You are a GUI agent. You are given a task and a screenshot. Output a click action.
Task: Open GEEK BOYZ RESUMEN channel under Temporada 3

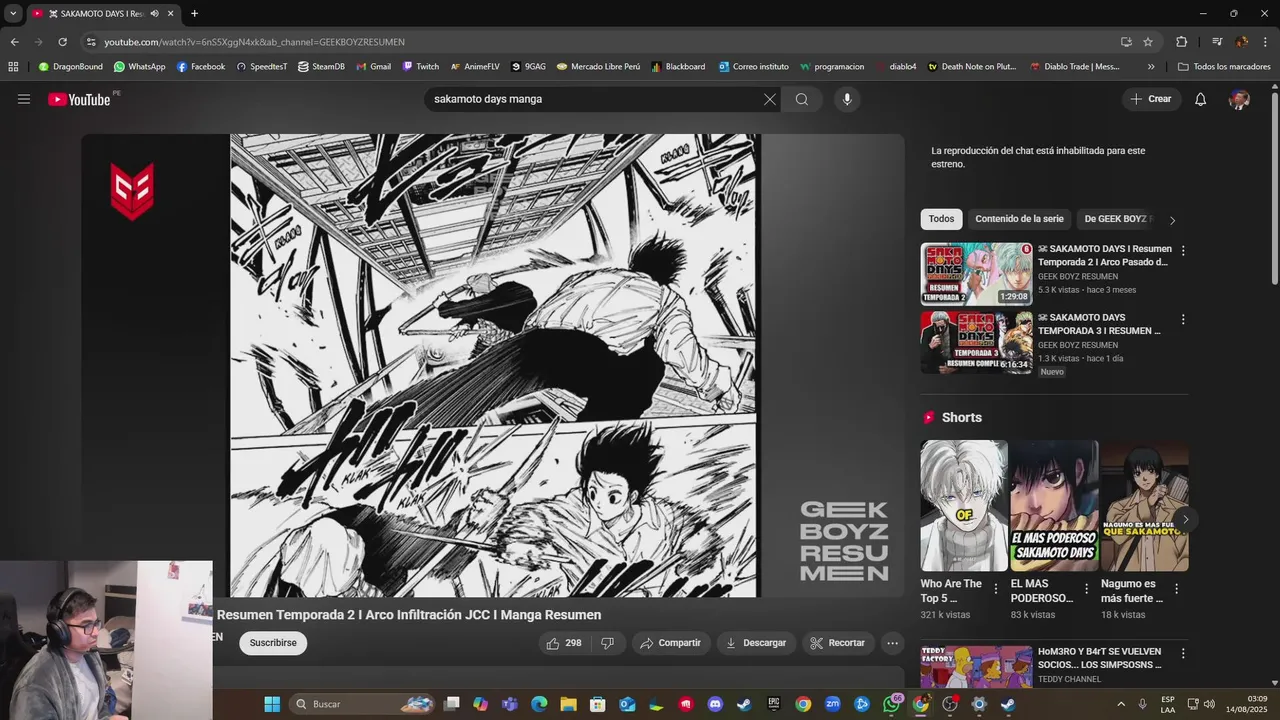1078,345
